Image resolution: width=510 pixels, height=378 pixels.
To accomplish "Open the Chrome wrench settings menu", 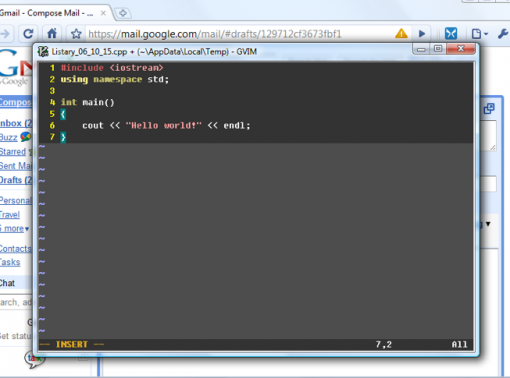I will coord(502,34).
